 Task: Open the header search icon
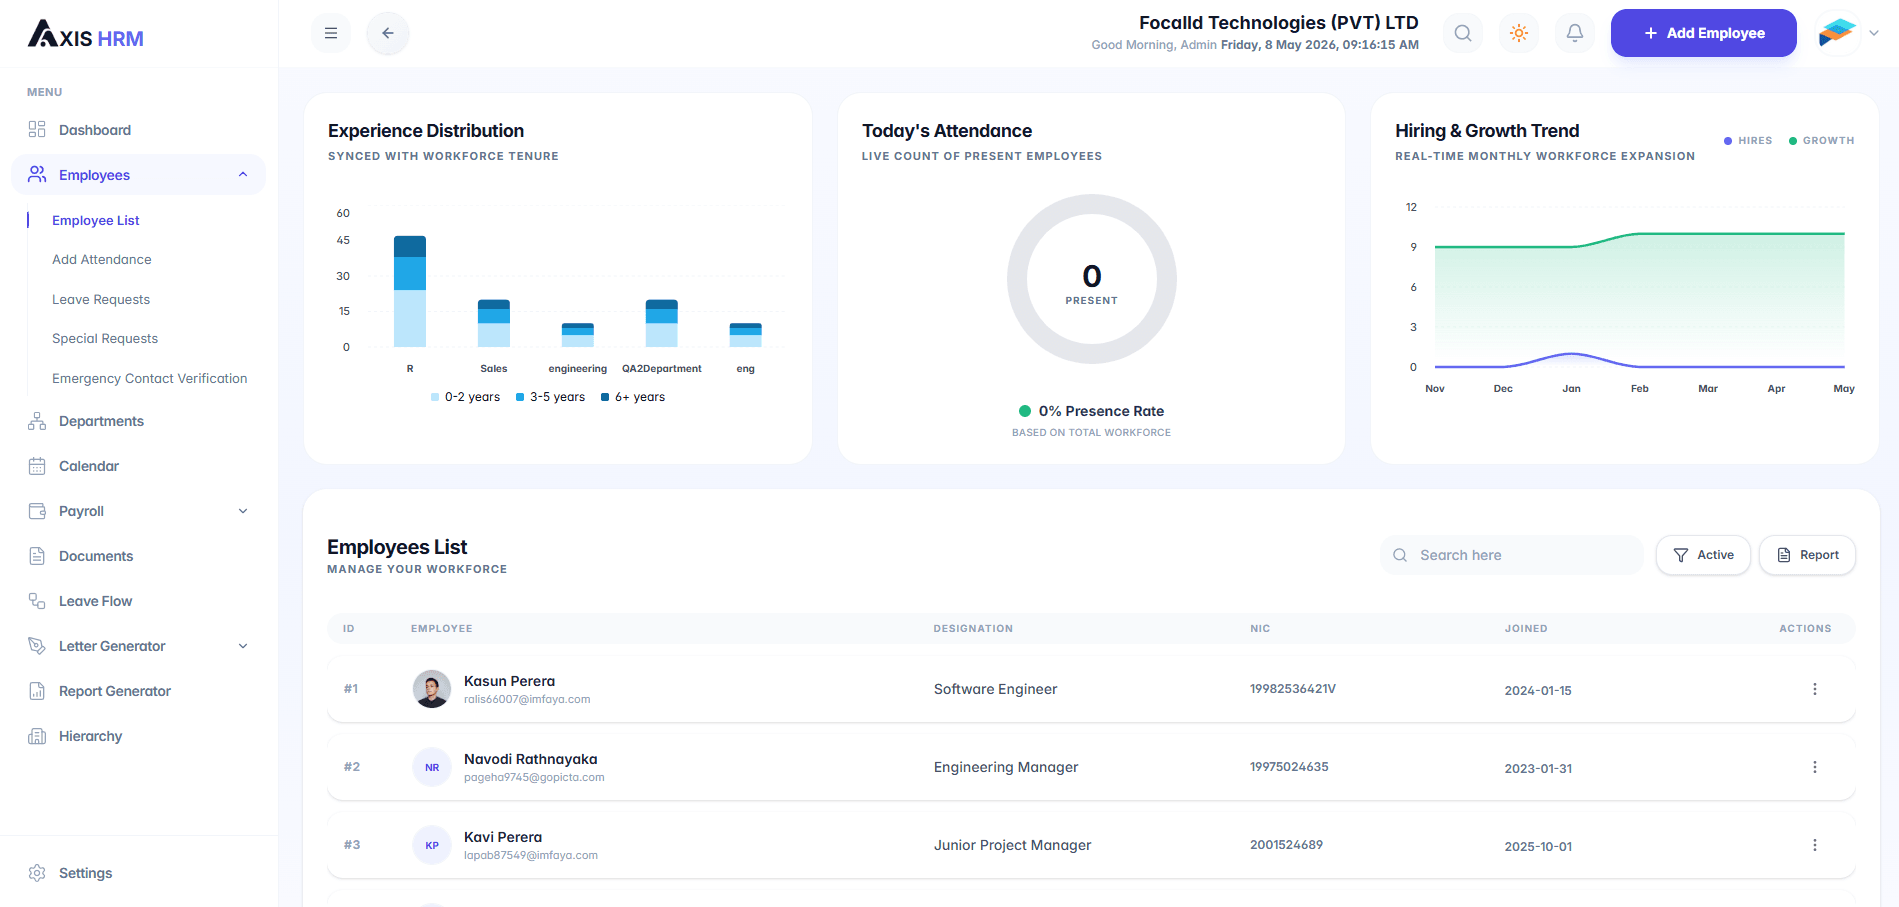click(1463, 33)
